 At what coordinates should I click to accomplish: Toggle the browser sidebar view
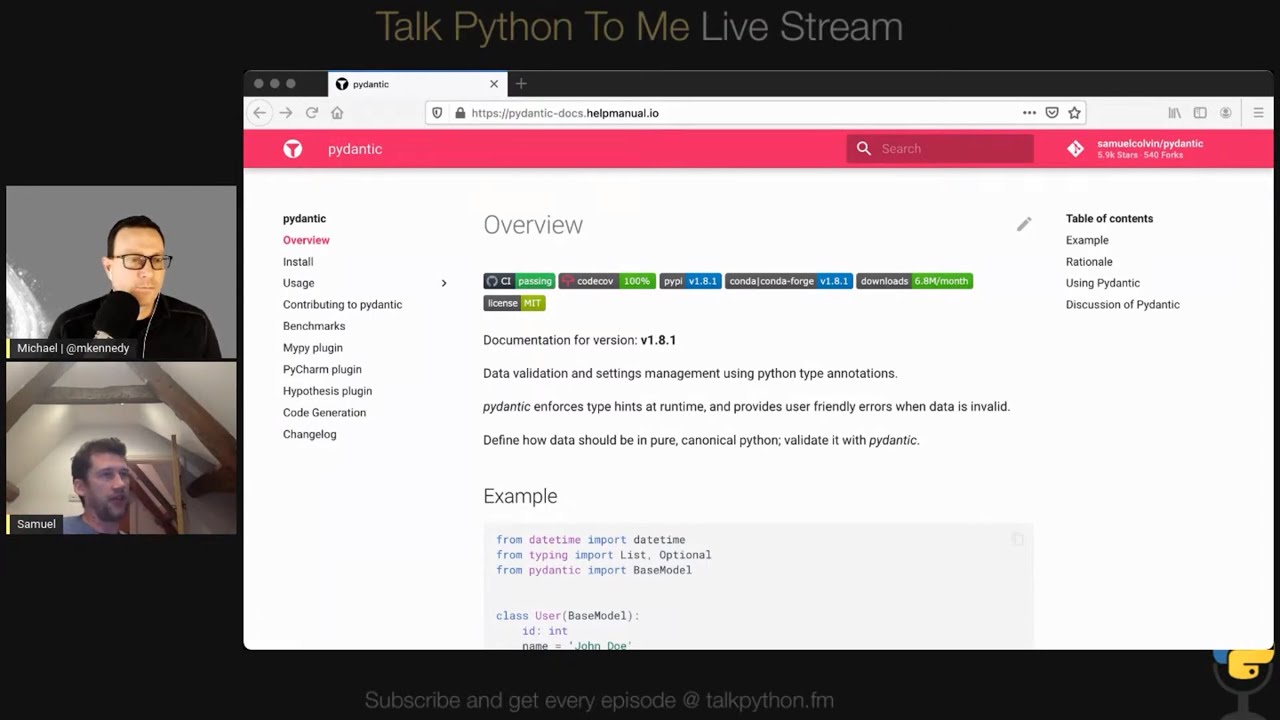[1200, 113]
